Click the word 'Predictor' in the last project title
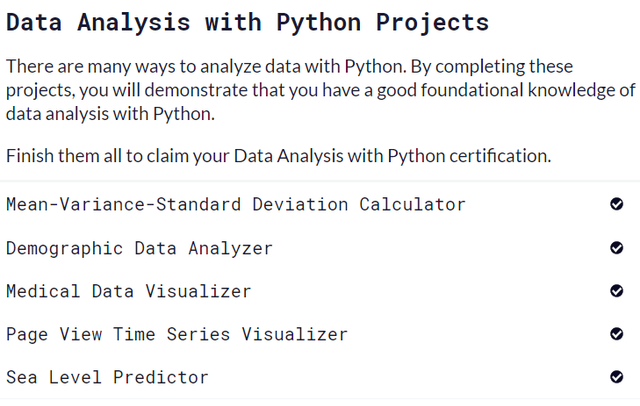This screenshot has width=640, height=406. [x=161, y=377]
